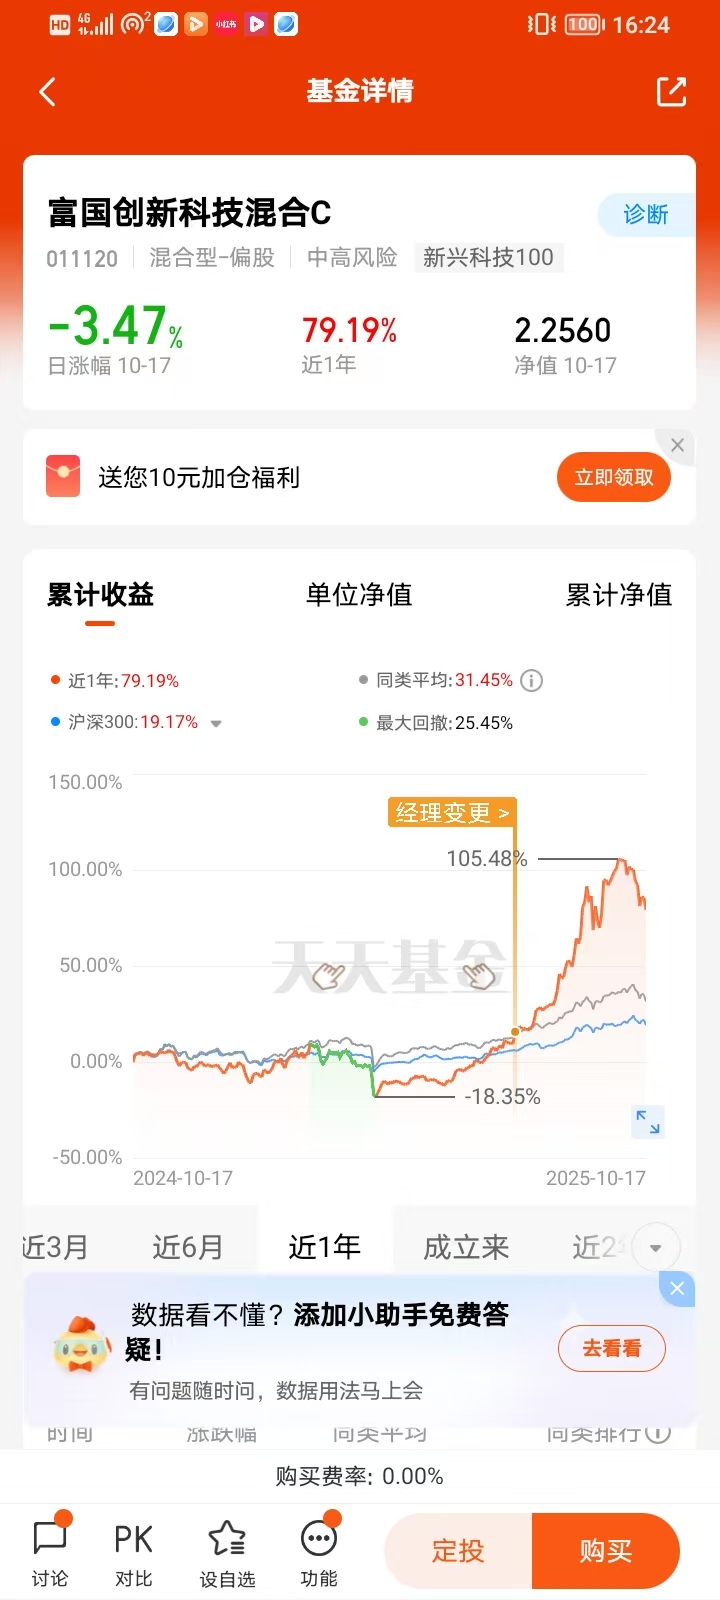This screenshot has width=720, height=1600.
Task: Dismiss the 加仓福利 red packet banner
Action: (x=677, y=445)
